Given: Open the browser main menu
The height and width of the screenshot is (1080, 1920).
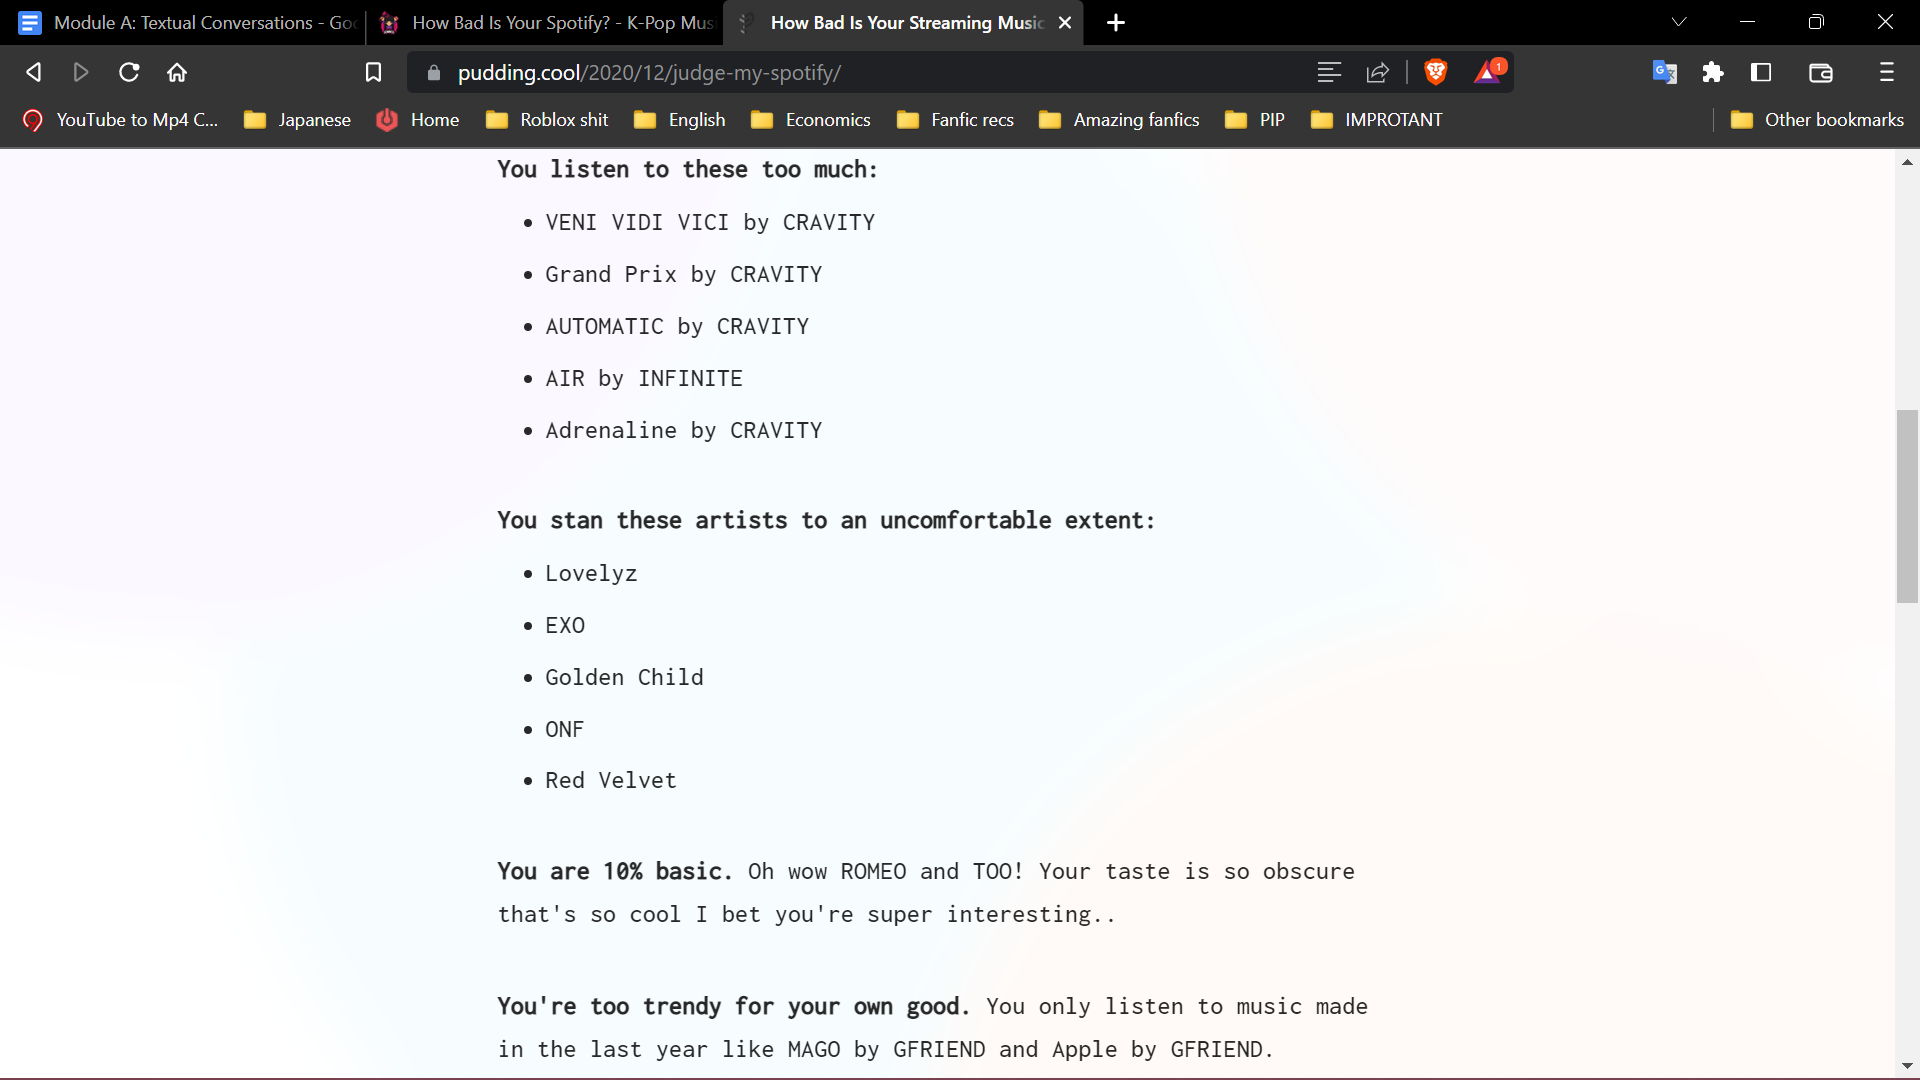Looking at the screenshot, I should pos(1887,72).
